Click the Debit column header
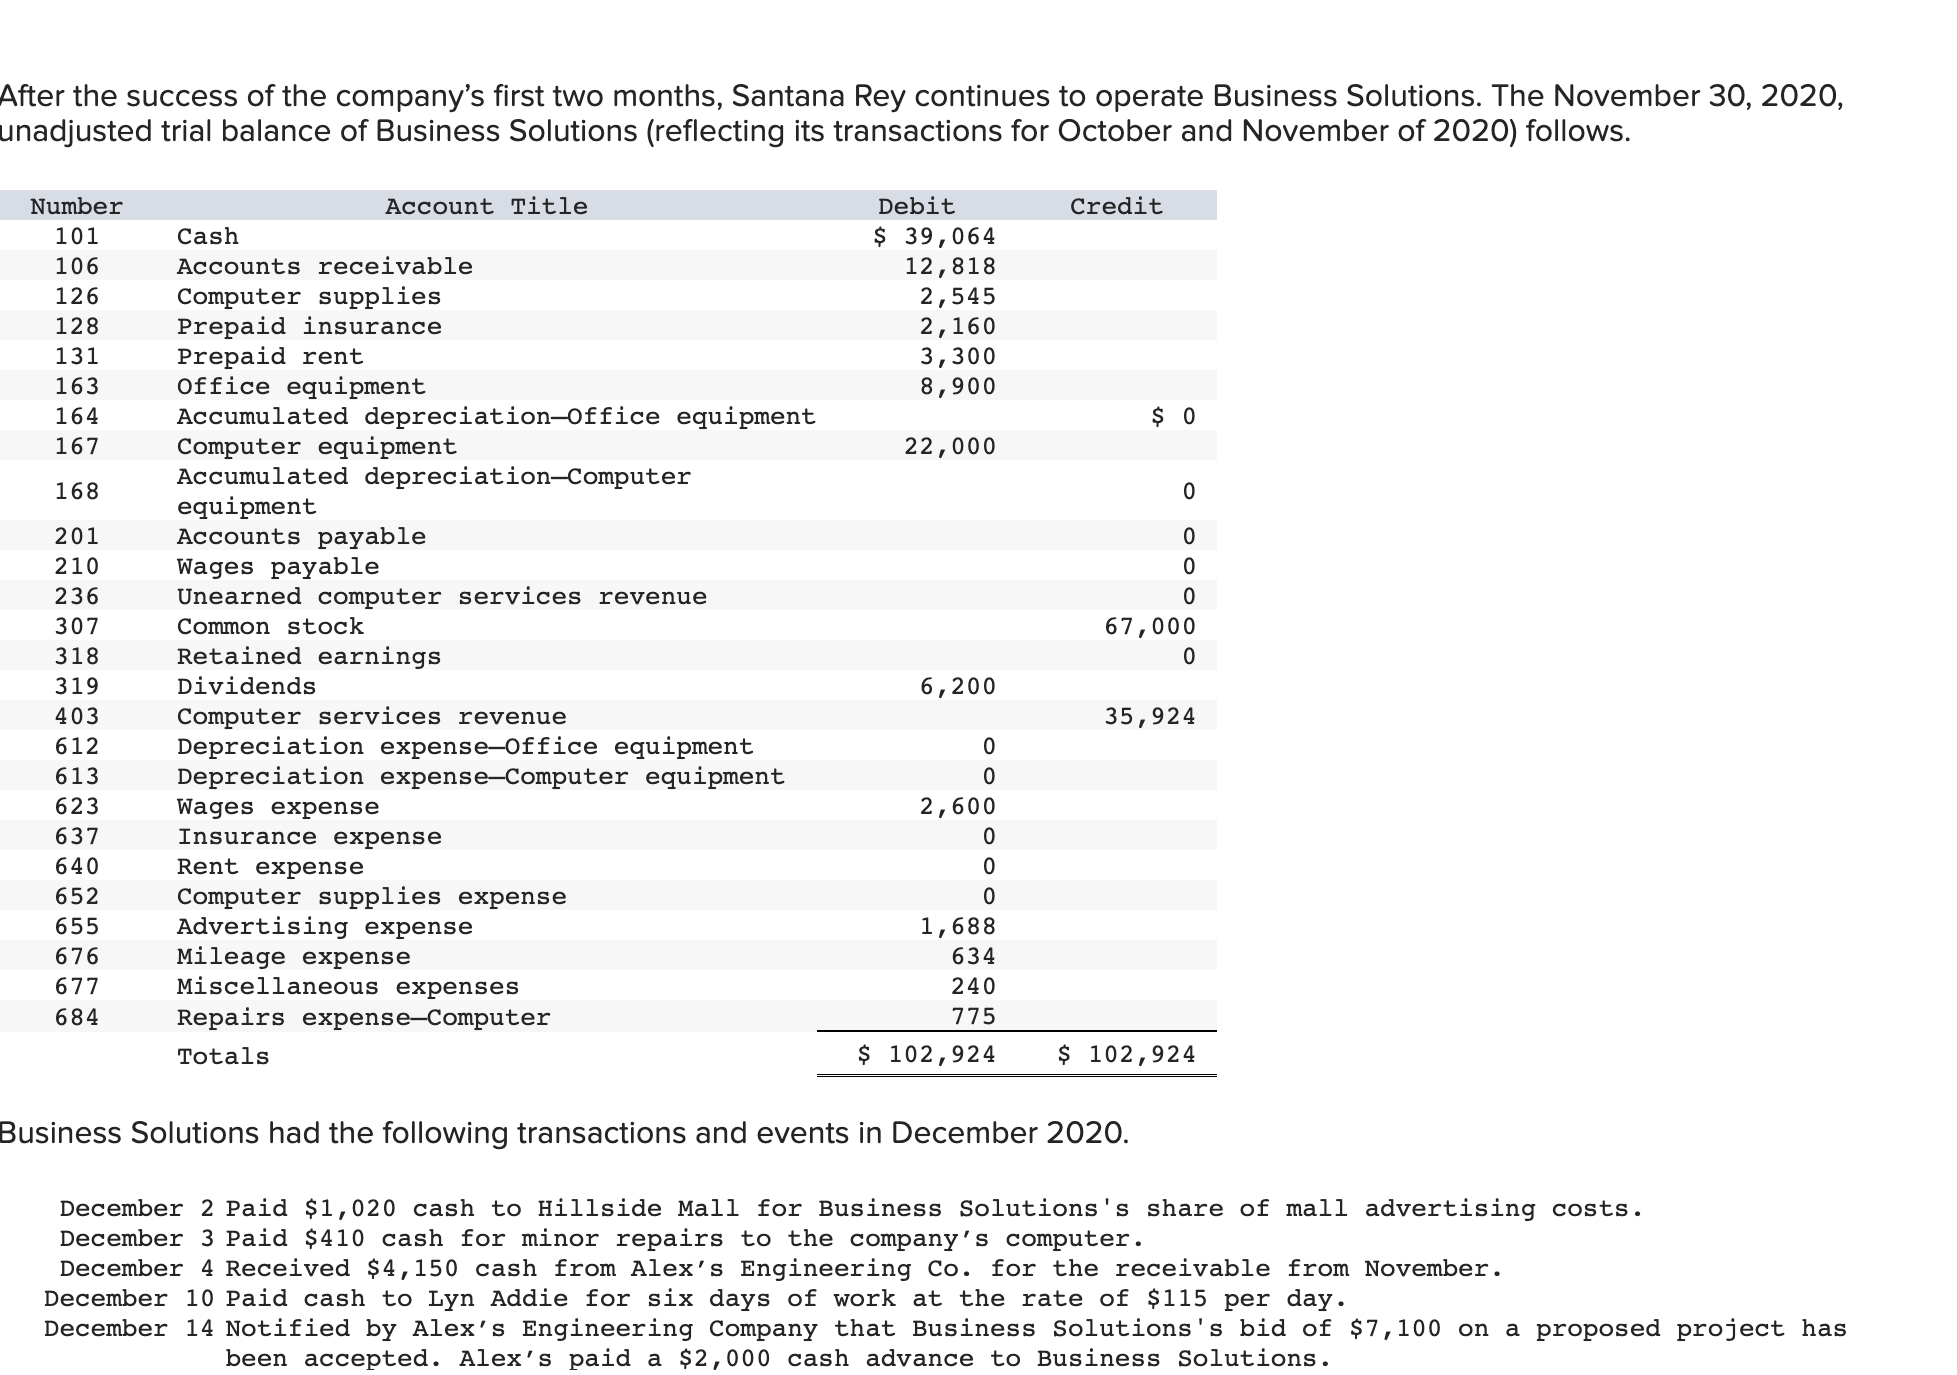Viewport: 1957px width, 1375px height. click(x=916, y=207)
